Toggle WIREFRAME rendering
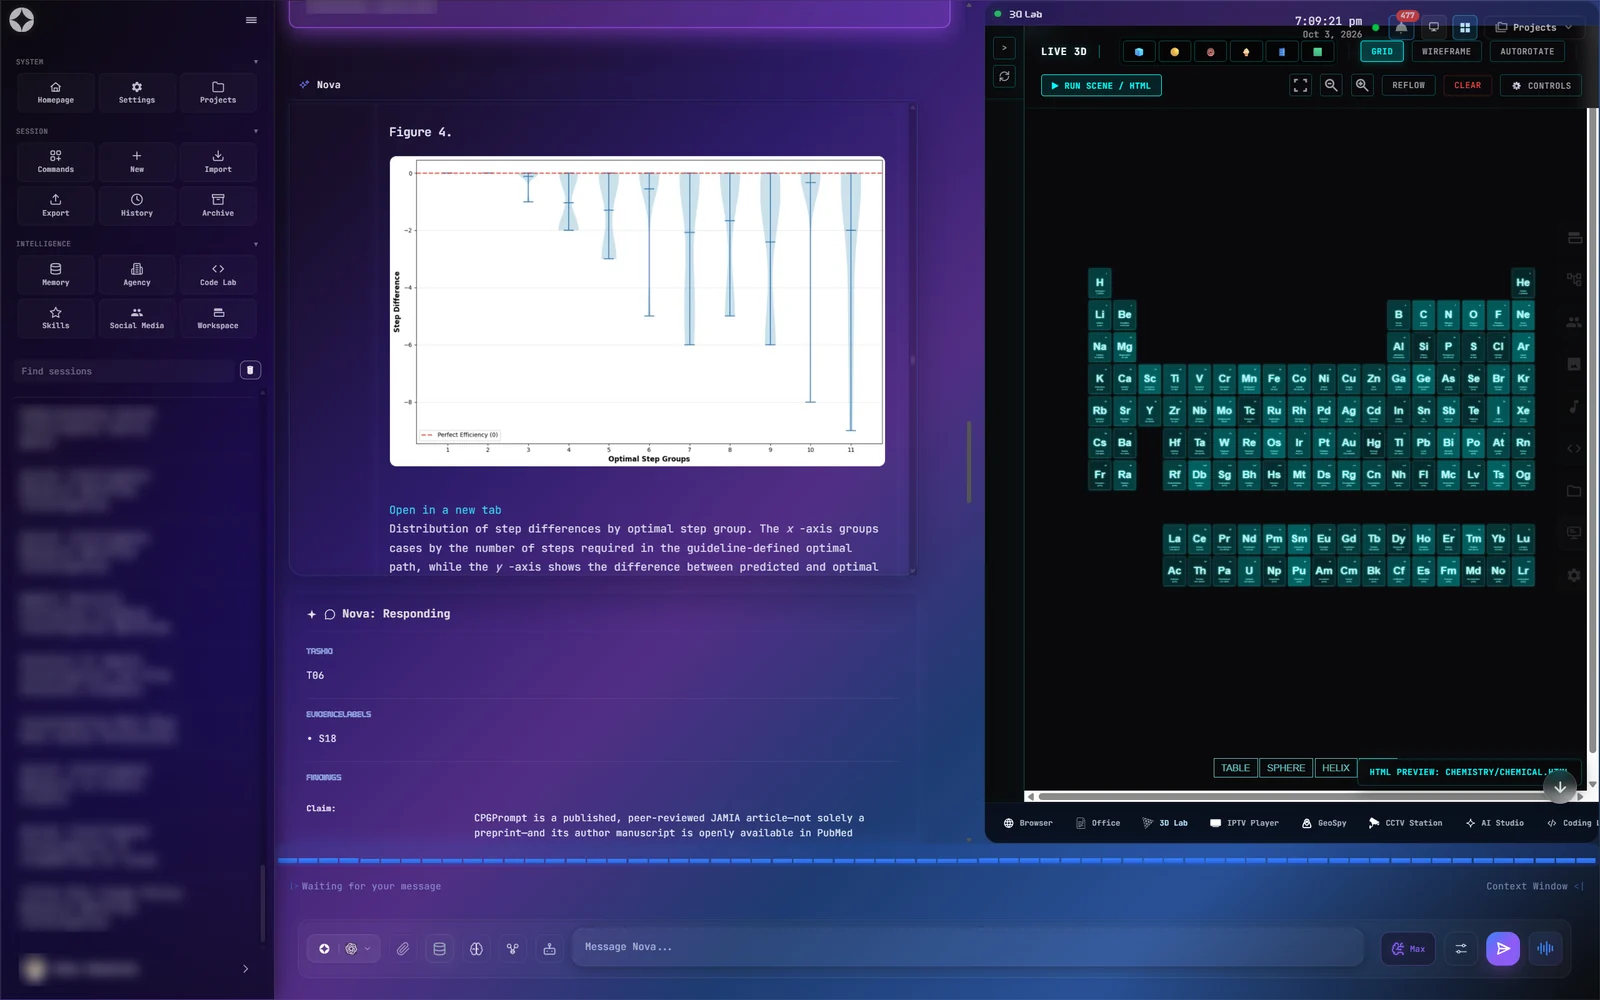 1446,52
